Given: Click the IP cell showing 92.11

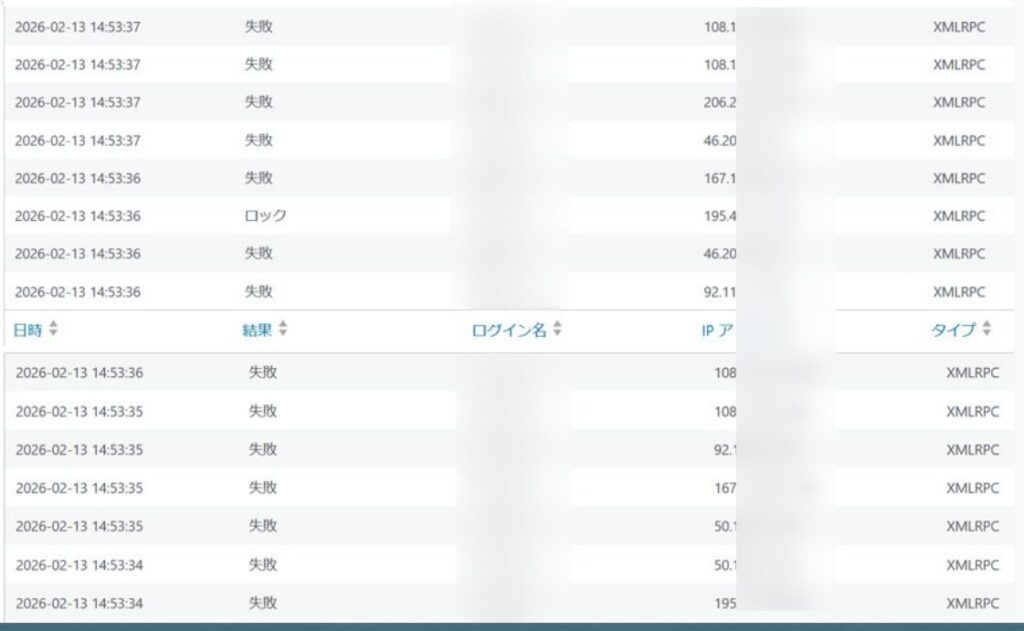Looking at the screenshot, I should click(720, 292).
